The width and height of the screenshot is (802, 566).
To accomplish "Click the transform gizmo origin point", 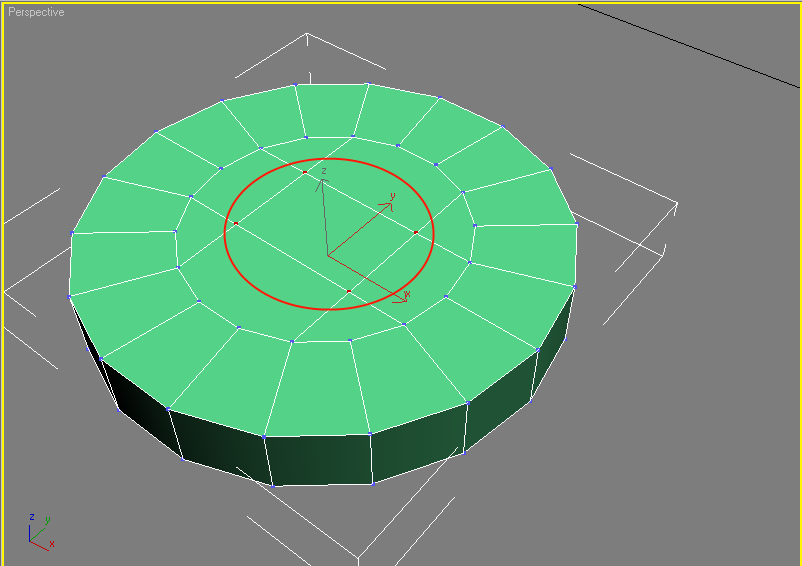I will (x=328, y=255).
